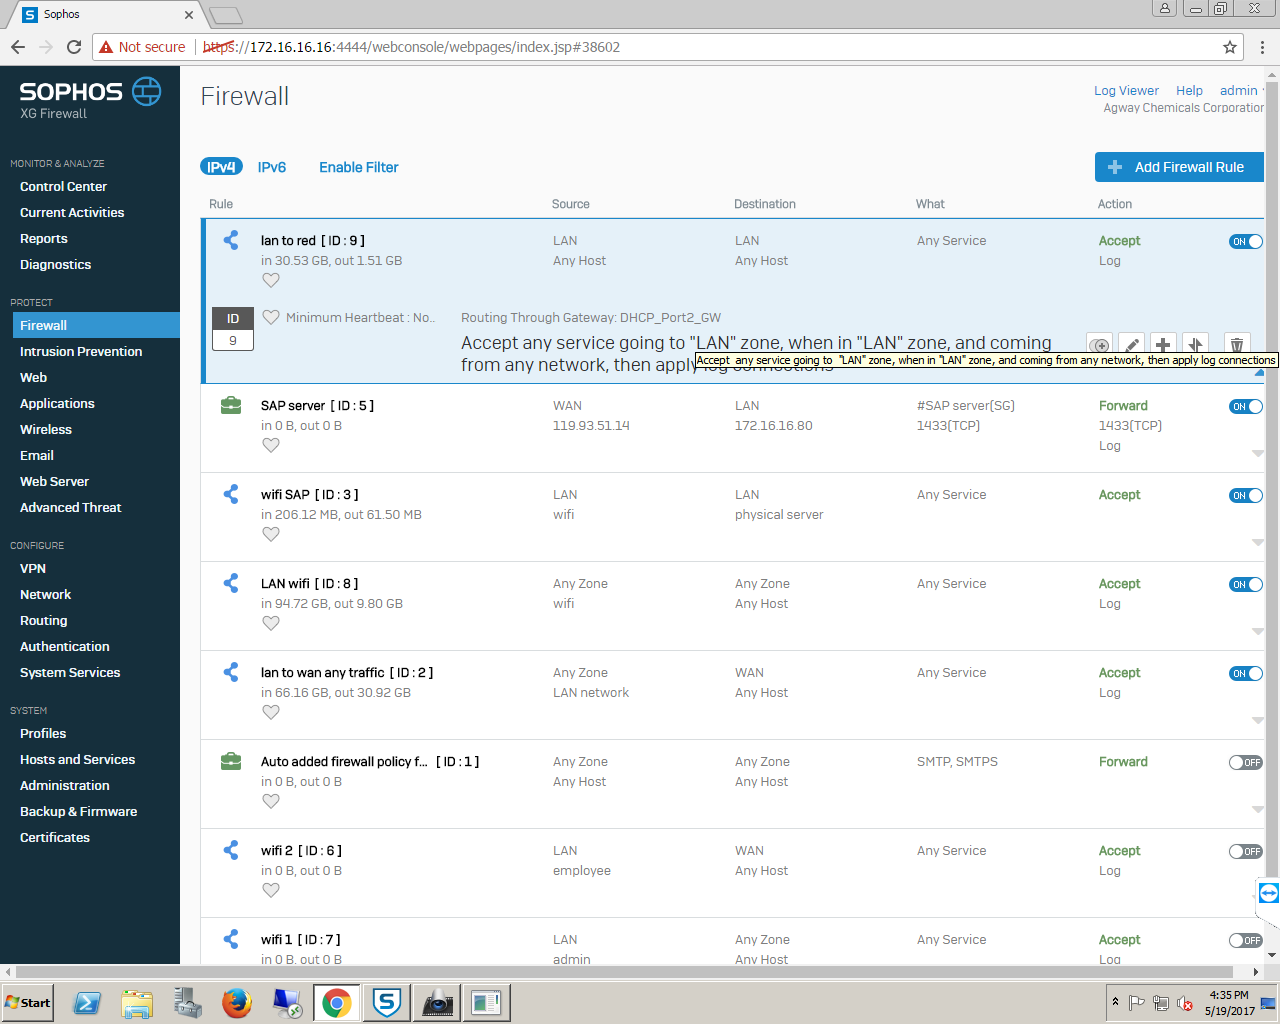Expand the SAP server rule details arrow
Screen dimensions: 1280x1024
click(x=1258, y=453)
